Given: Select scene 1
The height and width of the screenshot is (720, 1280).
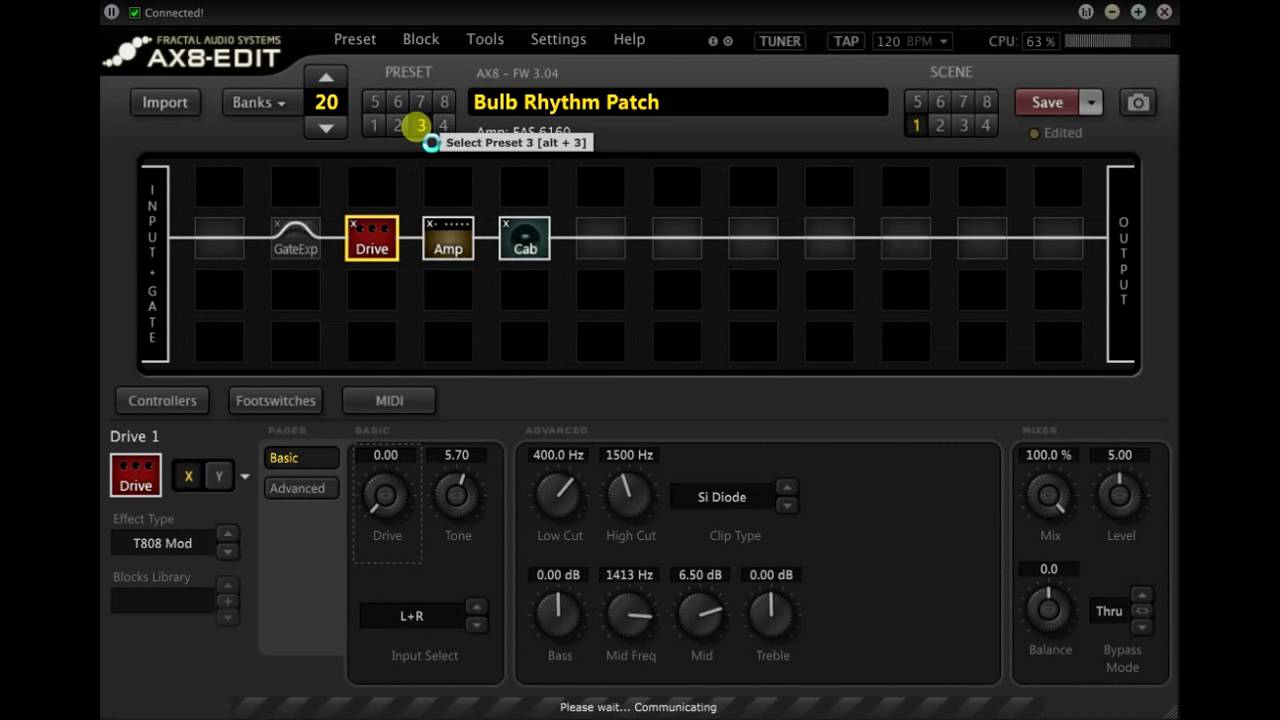Looking at the screenshot, I should (916, 125).
